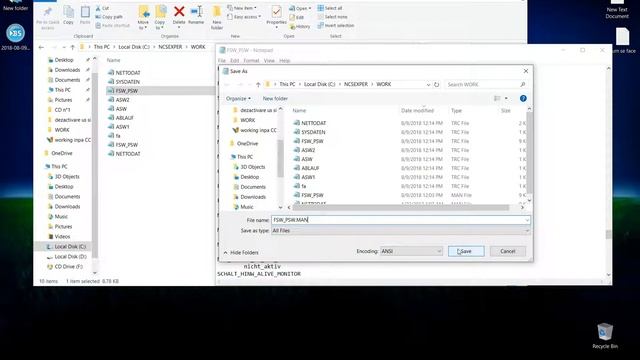
Task: Change view icon in Save As dialog
Action: pyautogui.click(x=497, y=98)
